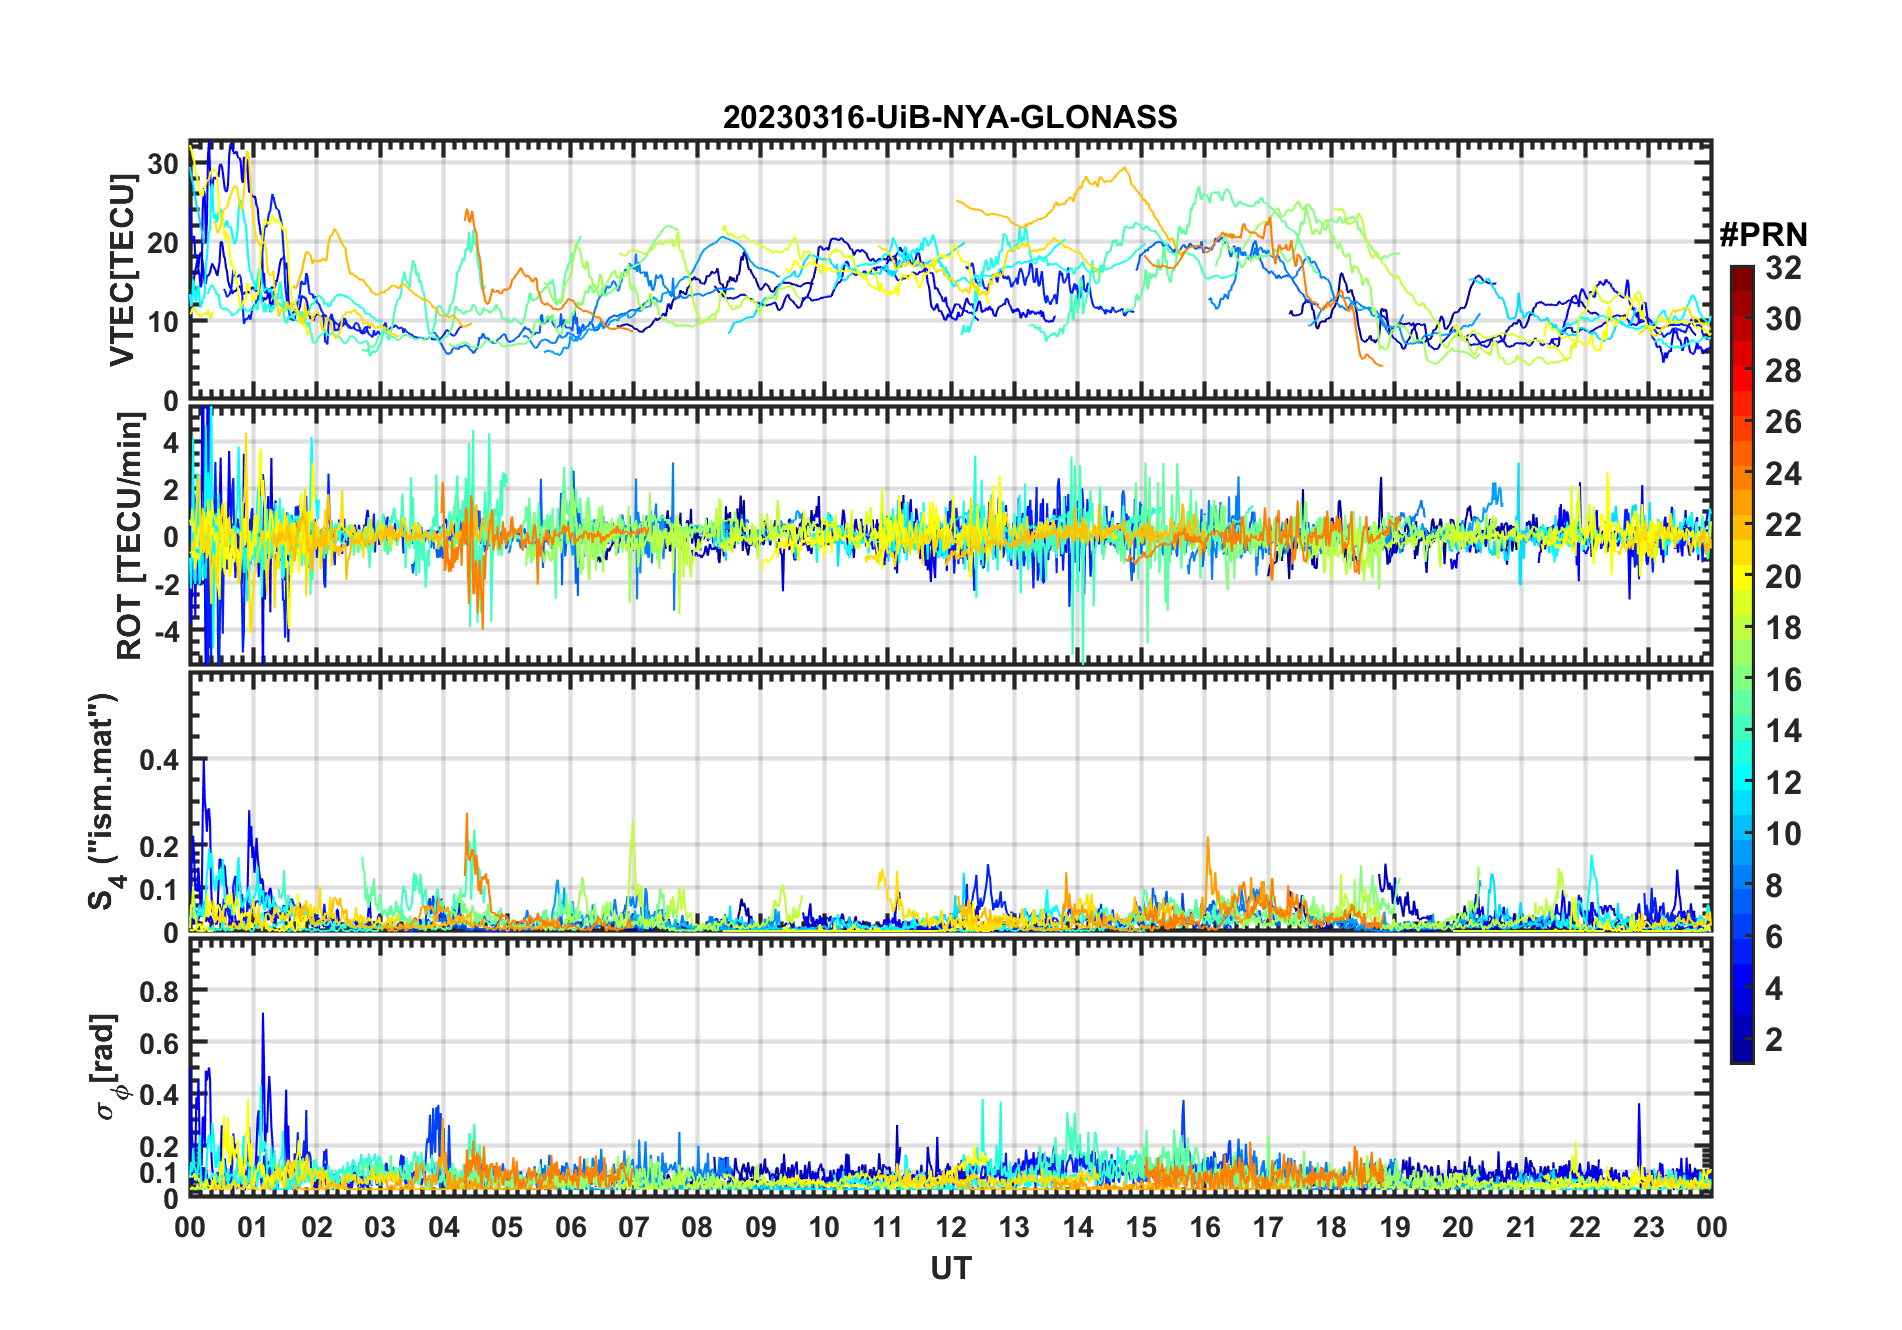Click colorbar tick label 14

pyautogui.click(x=1783, y=731)
